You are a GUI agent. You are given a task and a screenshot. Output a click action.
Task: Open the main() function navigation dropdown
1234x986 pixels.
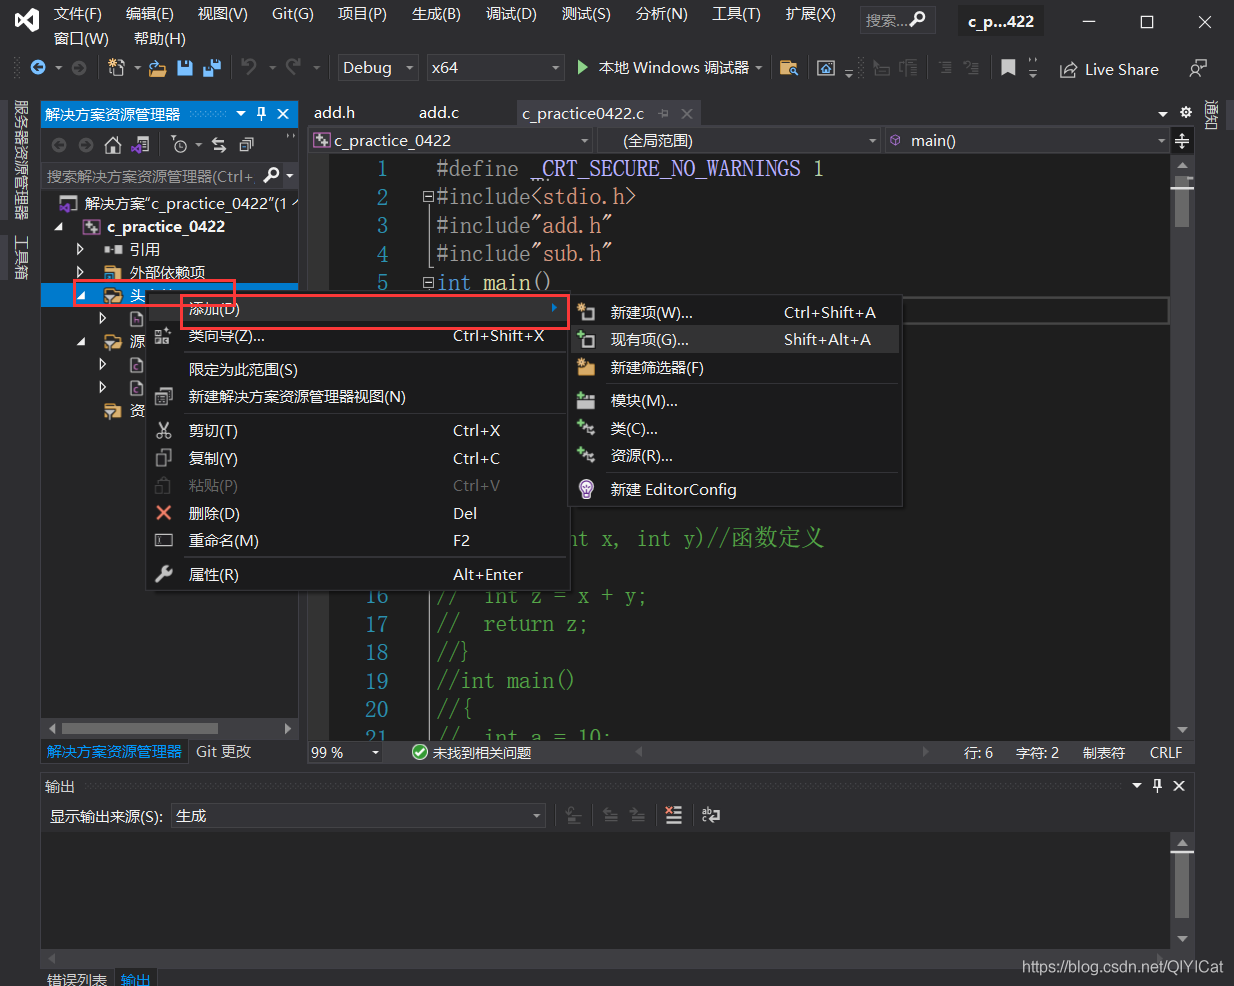pos(1027,141)
